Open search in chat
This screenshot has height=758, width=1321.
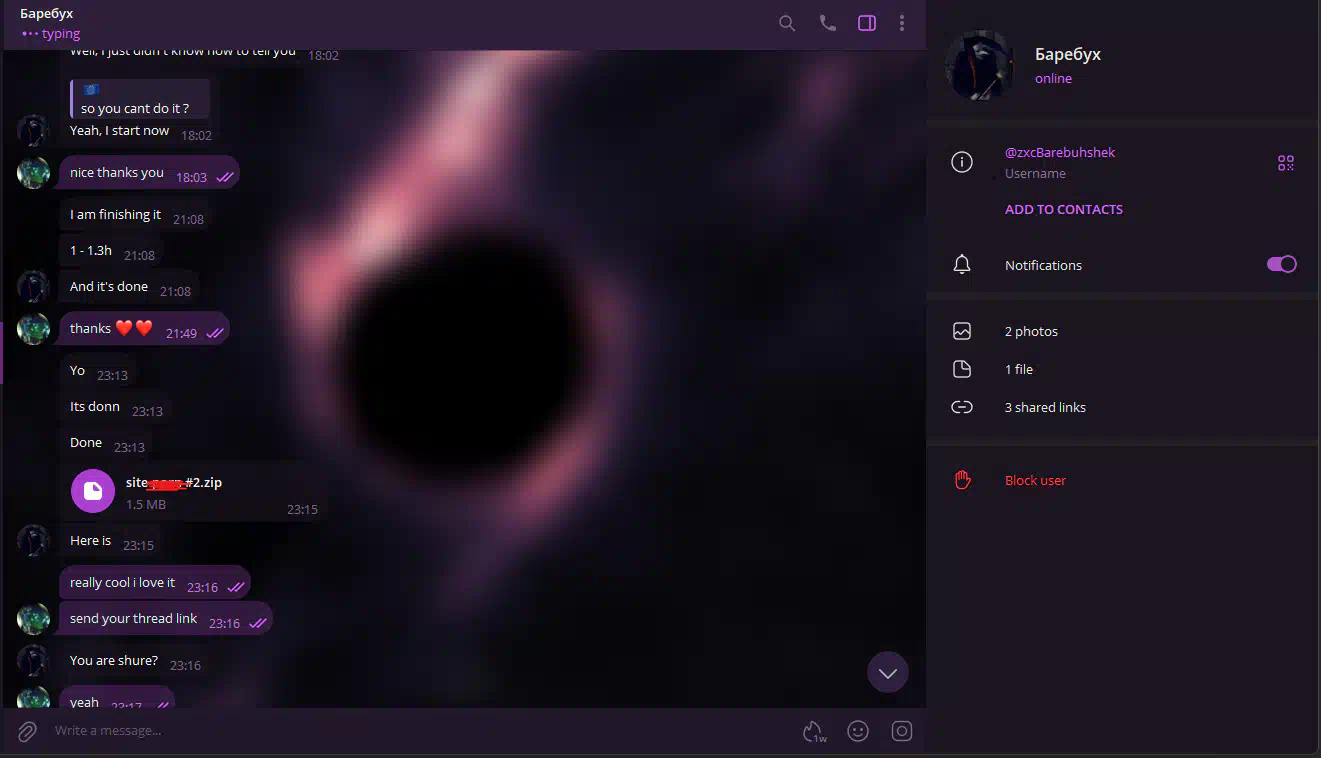(x=787, y=23)
